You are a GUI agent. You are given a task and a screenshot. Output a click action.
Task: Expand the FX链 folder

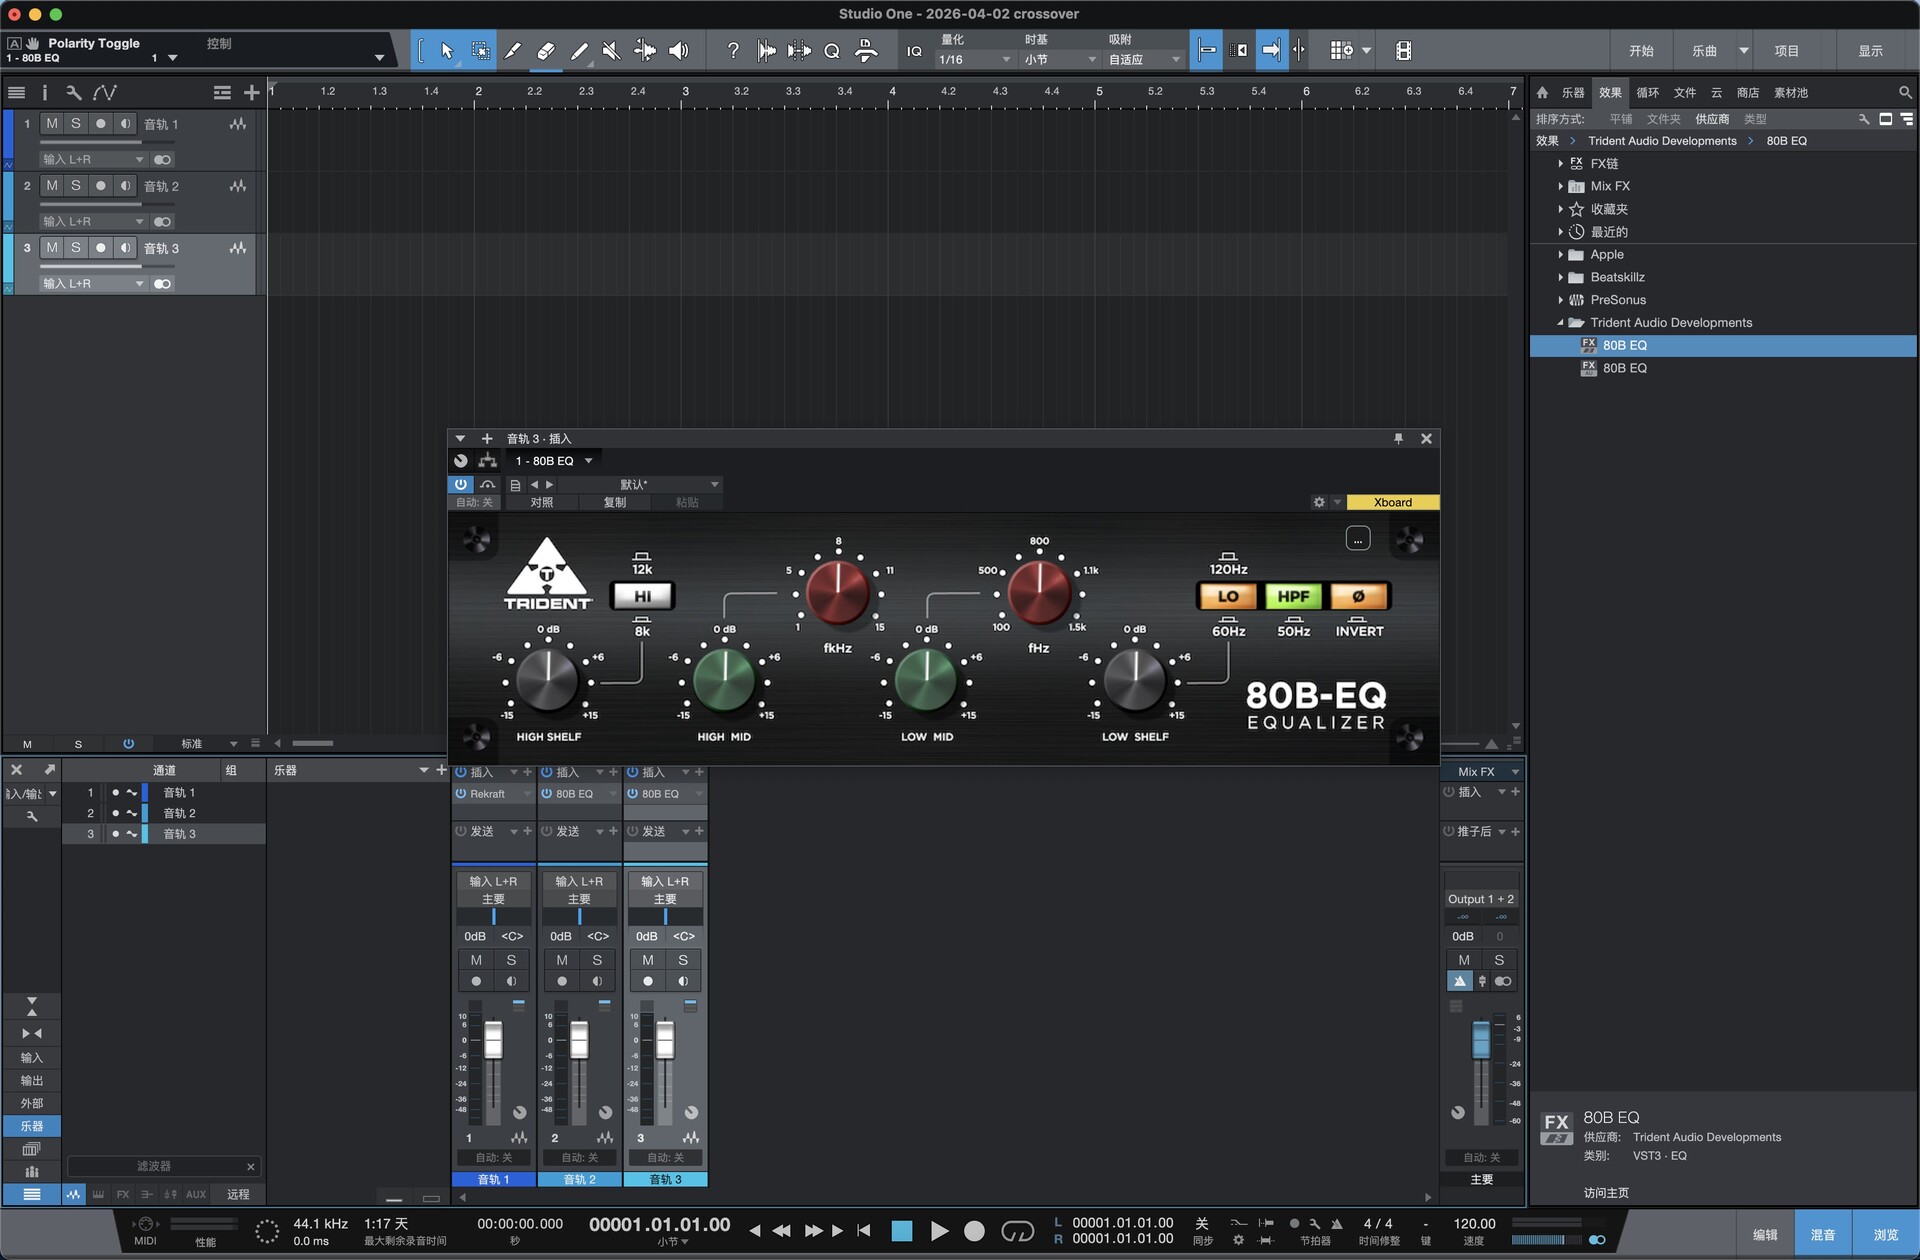tap(1560, 163)
